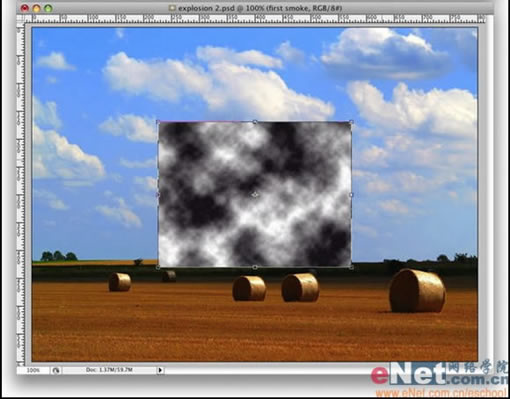This screenshot has width=510, height=399.
Task: Minimize the document with yellow button
Action: (36, 8)
